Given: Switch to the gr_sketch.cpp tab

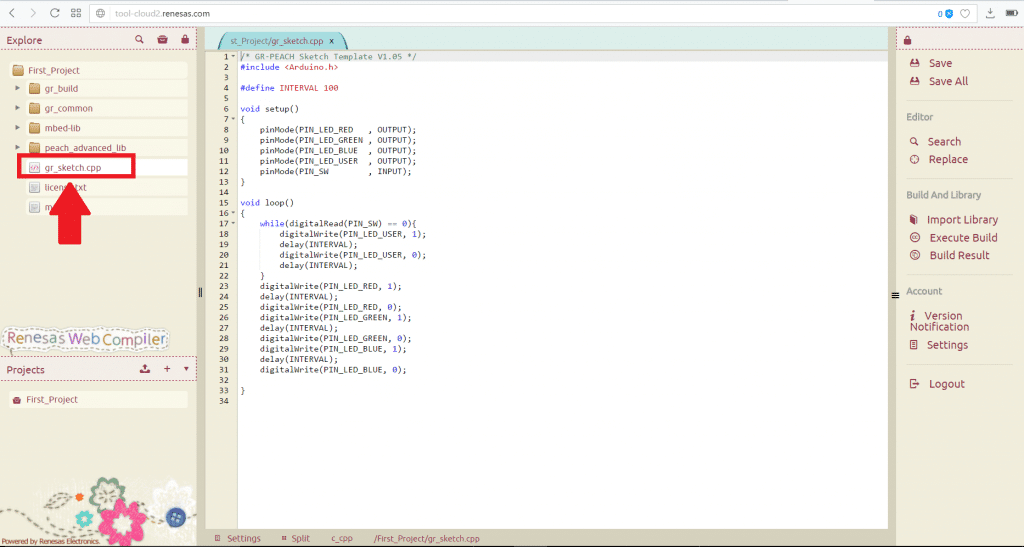Looking at the screenshot, I should pyautogui.click(x=277, y=41).
